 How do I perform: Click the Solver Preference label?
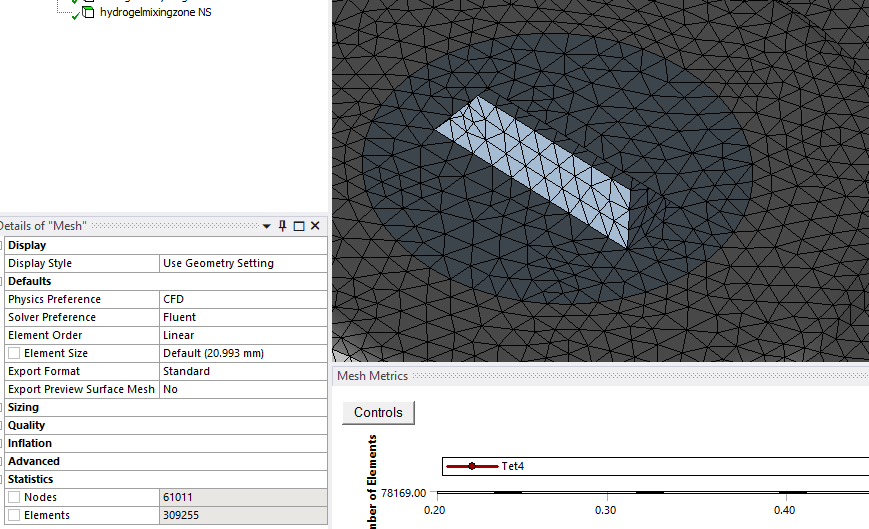[52, 317]
